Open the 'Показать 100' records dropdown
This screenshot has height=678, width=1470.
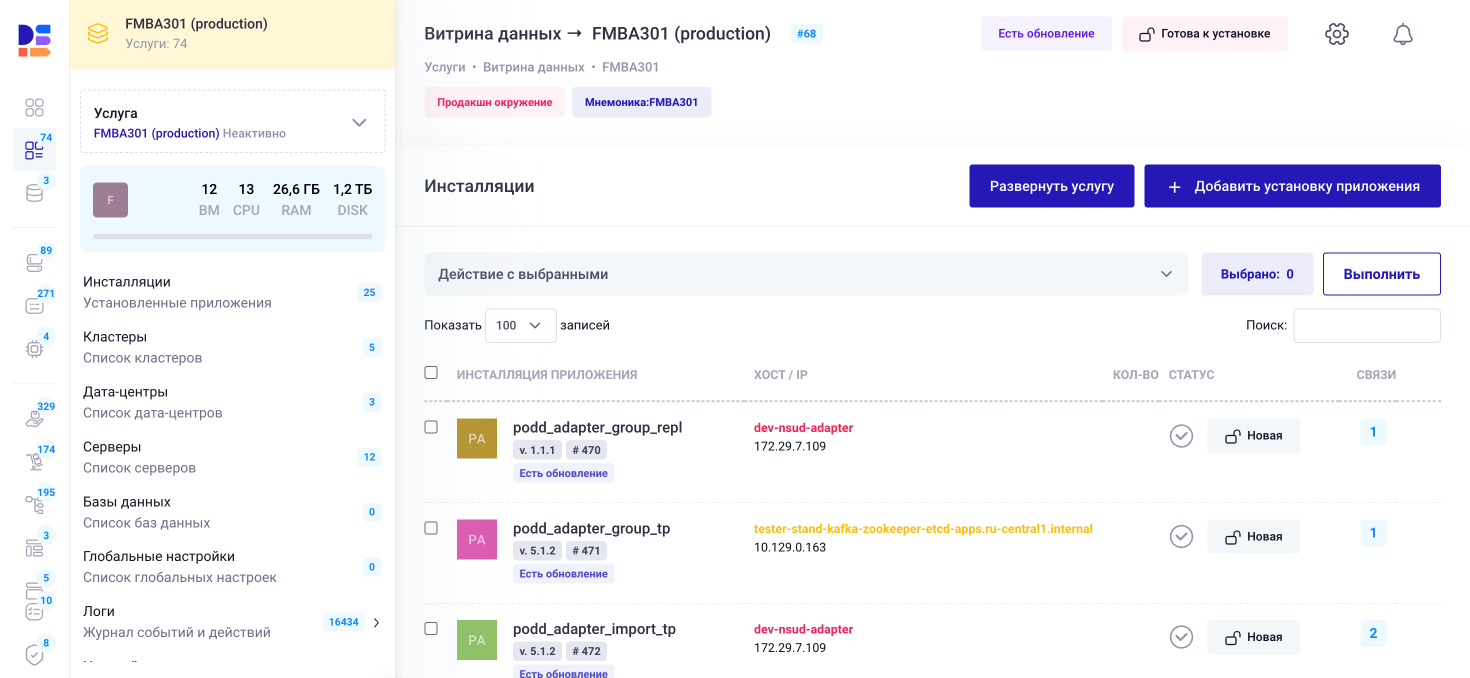point(520,325)
